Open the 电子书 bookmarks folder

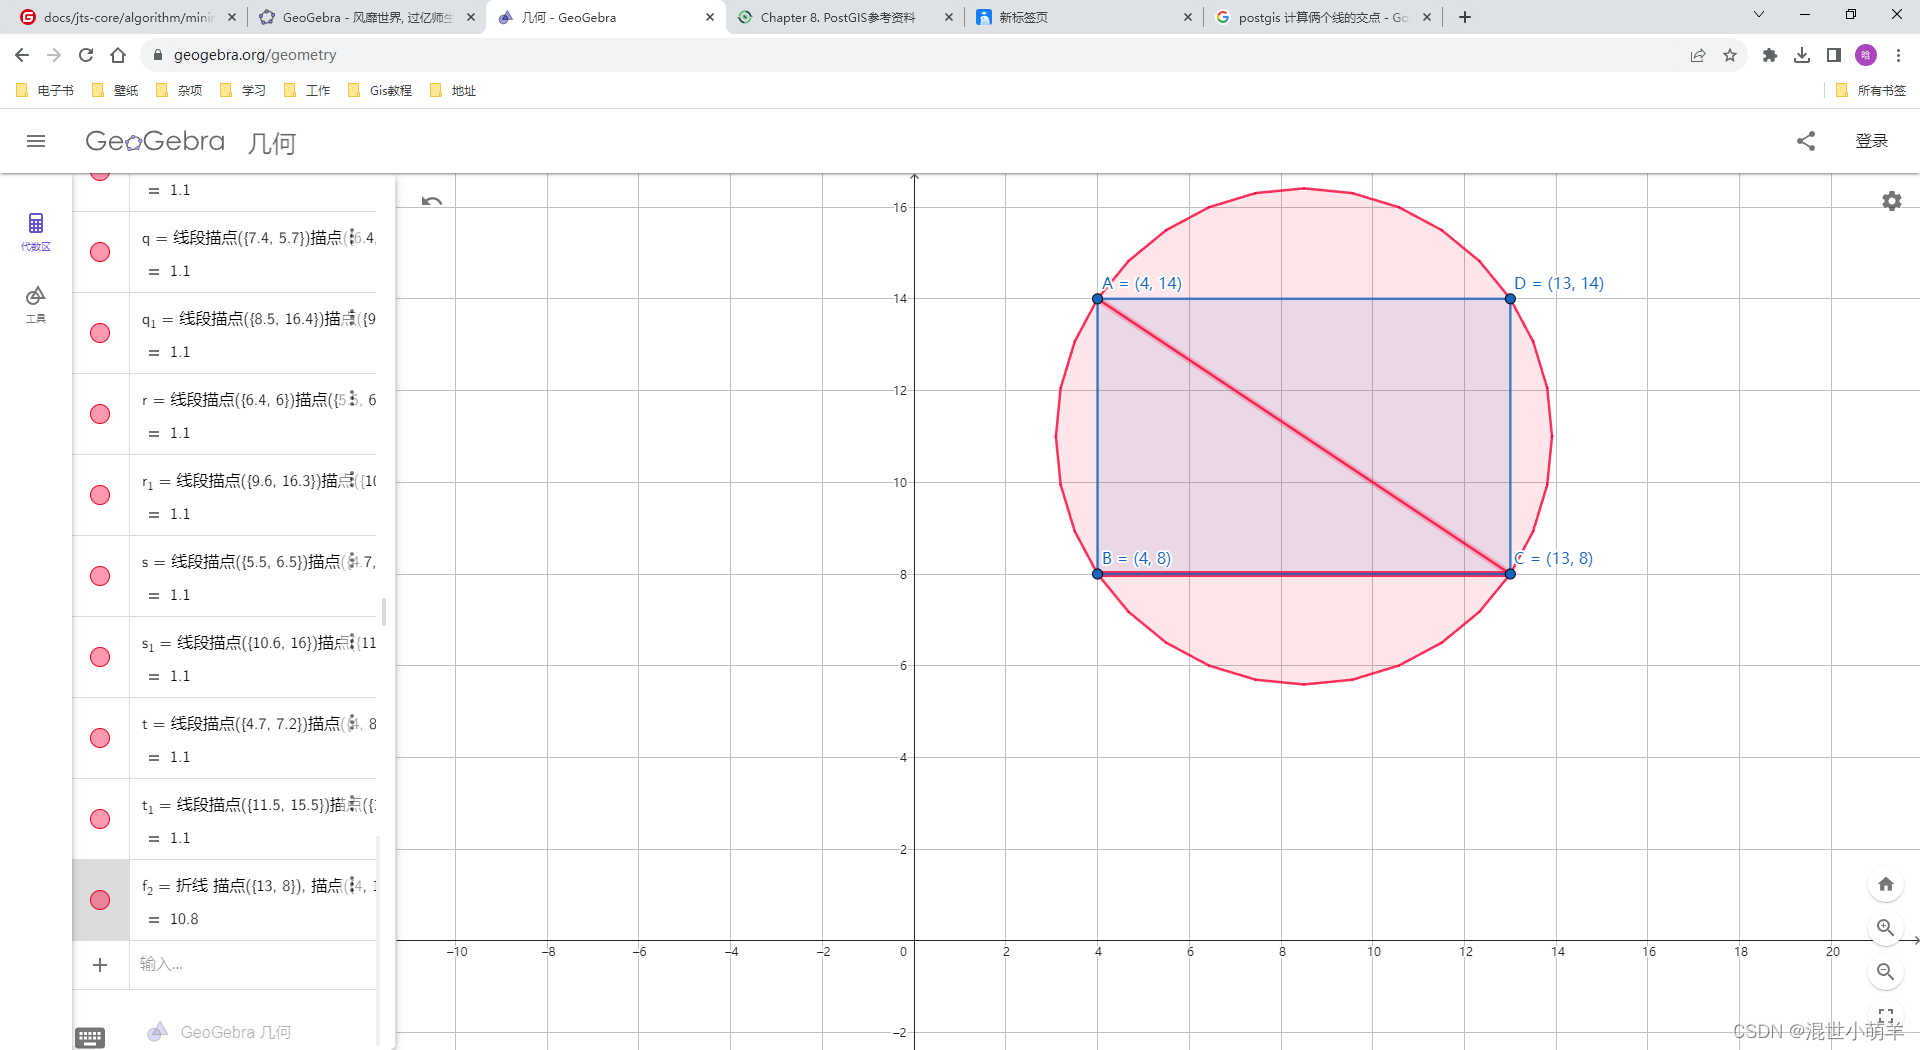coord(45,90)
